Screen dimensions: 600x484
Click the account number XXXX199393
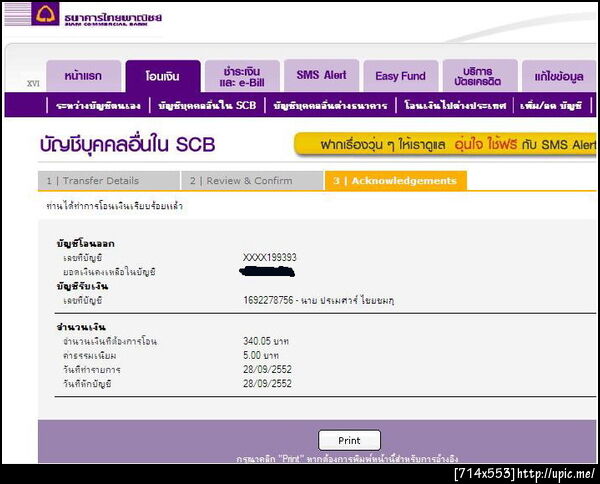(270, 257)
